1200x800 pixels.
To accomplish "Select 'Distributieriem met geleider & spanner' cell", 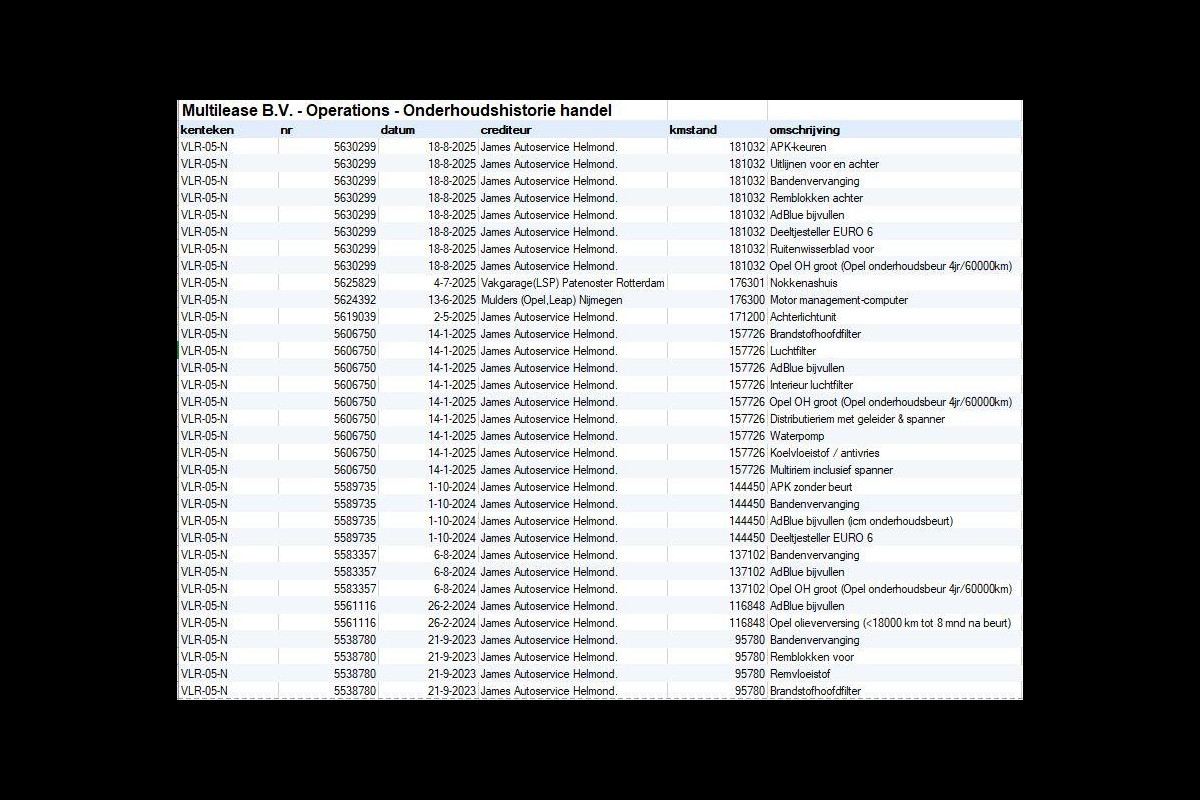I will coord(857,419).
